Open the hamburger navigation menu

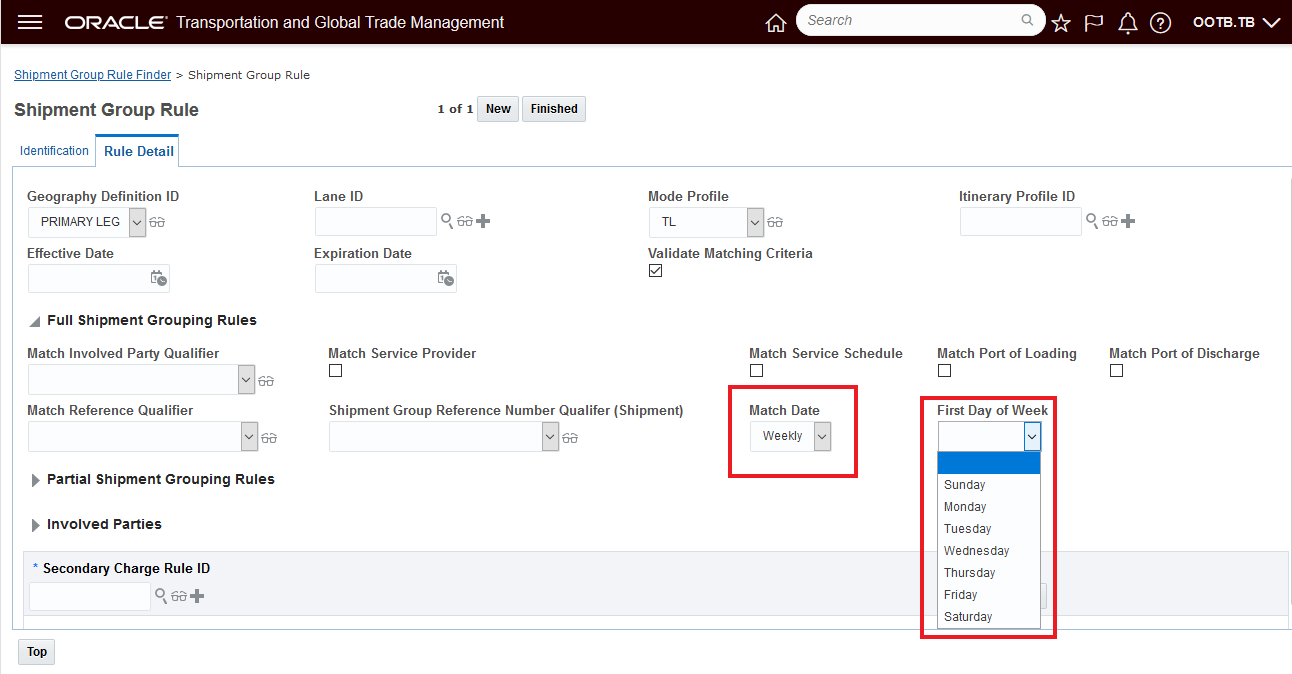point(31,22)
